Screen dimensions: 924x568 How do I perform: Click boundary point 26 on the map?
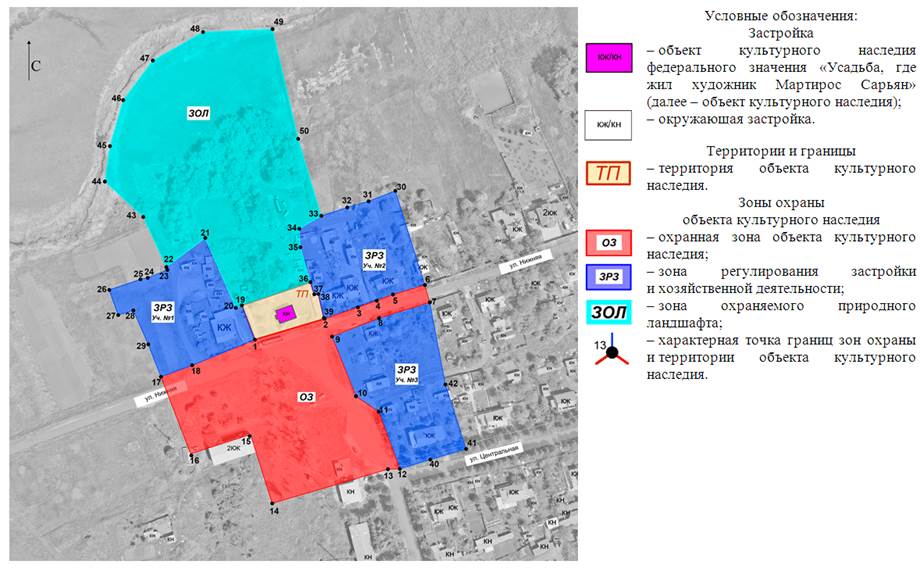point(110,289)
